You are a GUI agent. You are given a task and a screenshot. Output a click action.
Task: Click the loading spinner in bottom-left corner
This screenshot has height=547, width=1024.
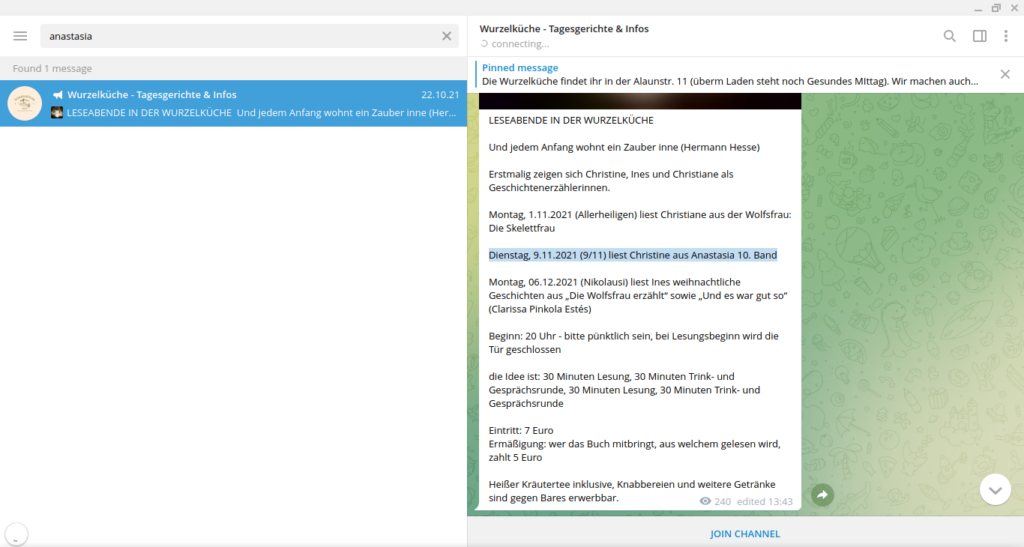pyautogui.click(x=16, y=533)
